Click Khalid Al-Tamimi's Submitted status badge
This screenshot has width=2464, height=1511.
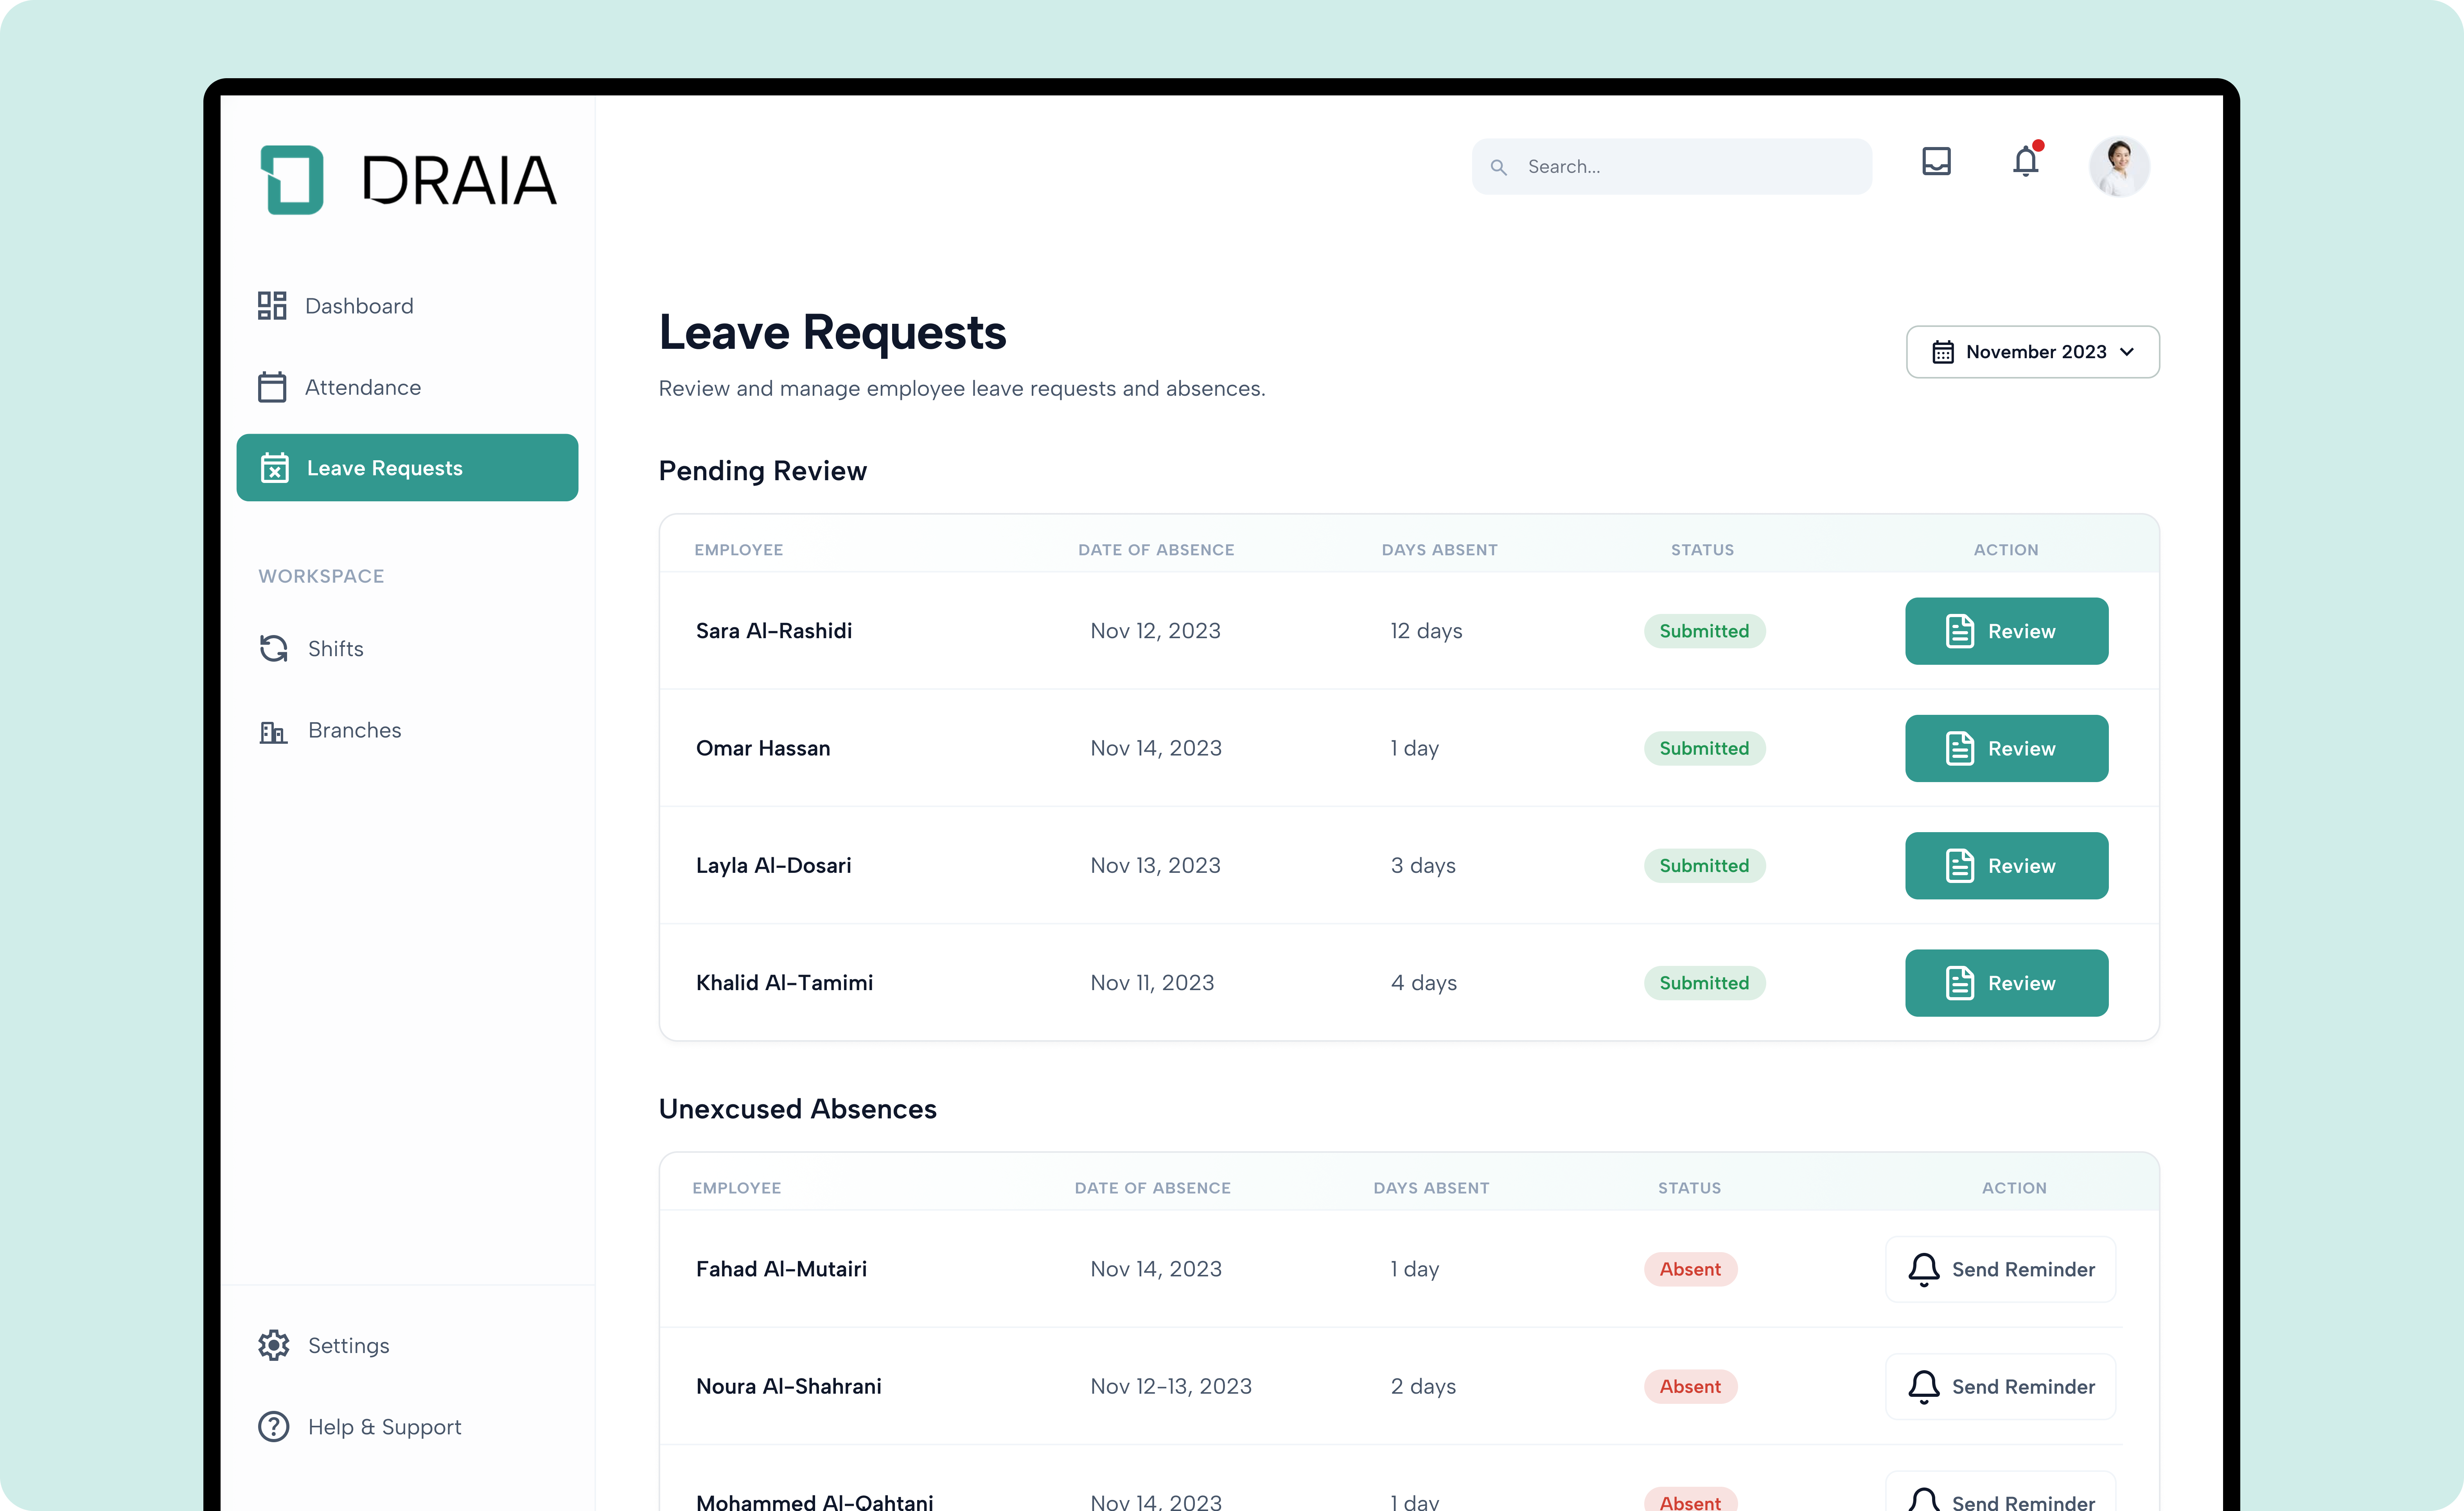click(1704, 983)
